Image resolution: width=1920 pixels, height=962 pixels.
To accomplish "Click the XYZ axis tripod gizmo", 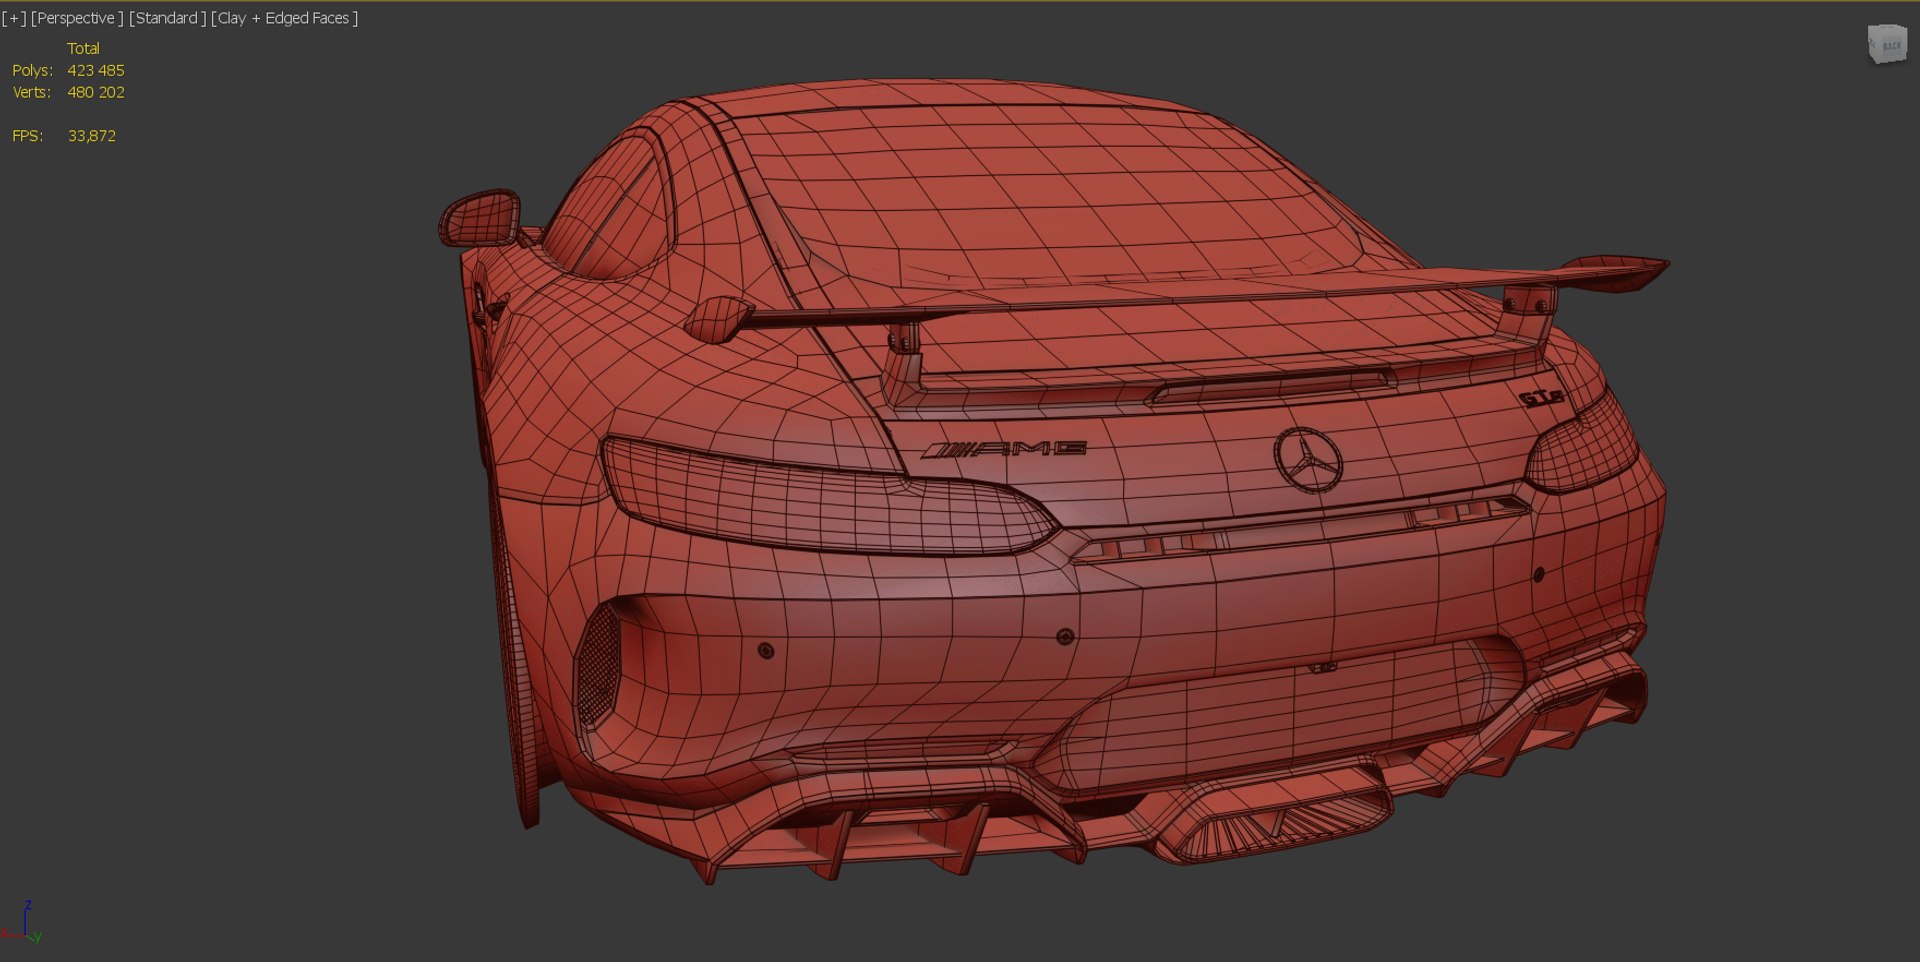I will point(22,922).
